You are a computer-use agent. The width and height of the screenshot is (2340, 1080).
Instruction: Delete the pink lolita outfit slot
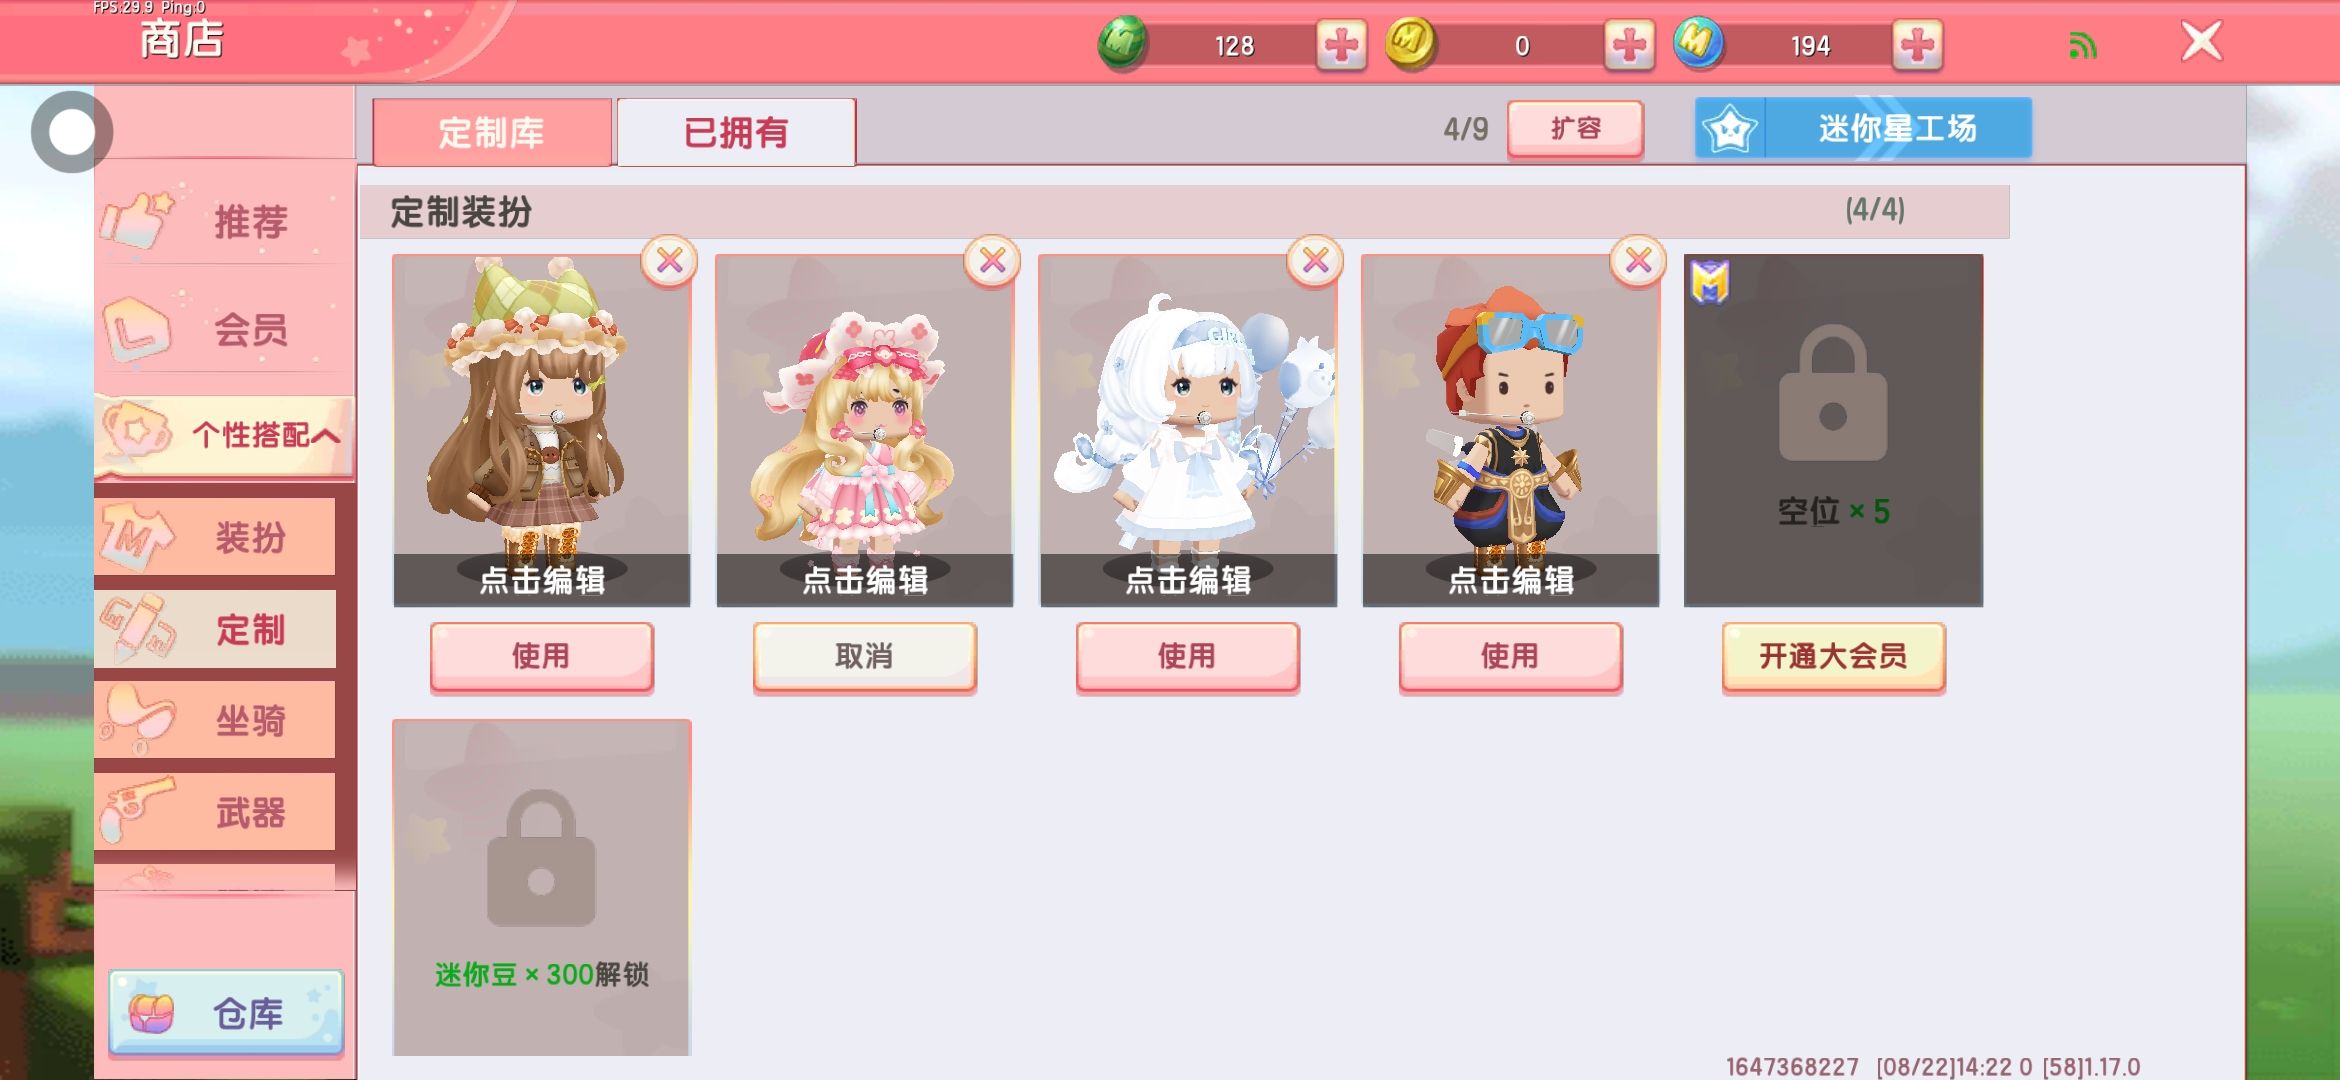coord(992,261)
